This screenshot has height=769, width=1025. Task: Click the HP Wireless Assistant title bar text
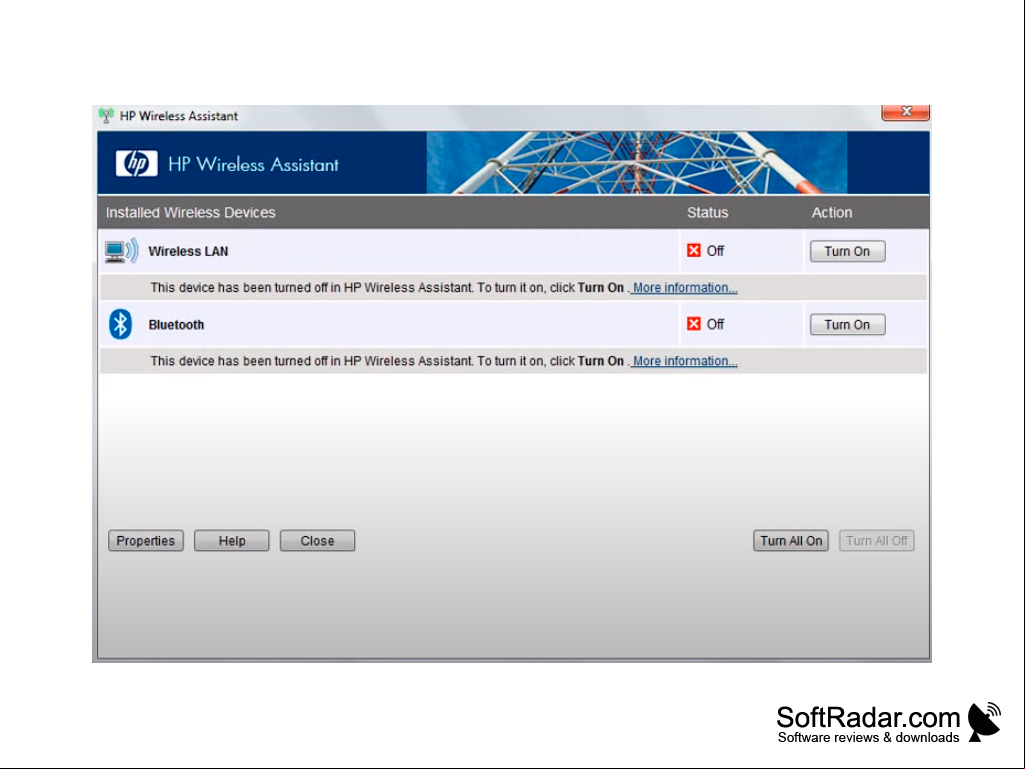[x=179, y=116]
